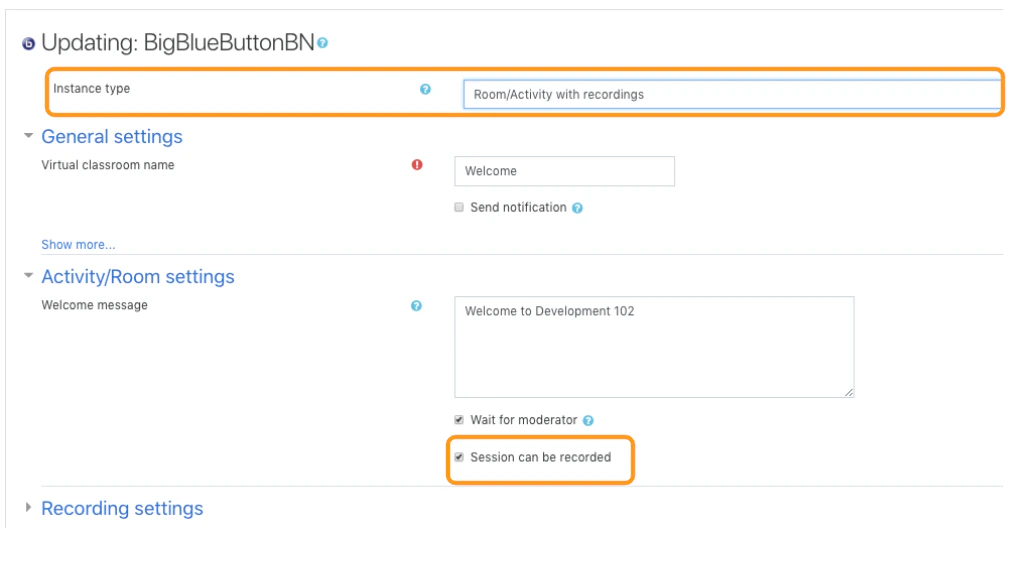Click into the Welcome message text area

click(654, 347)
